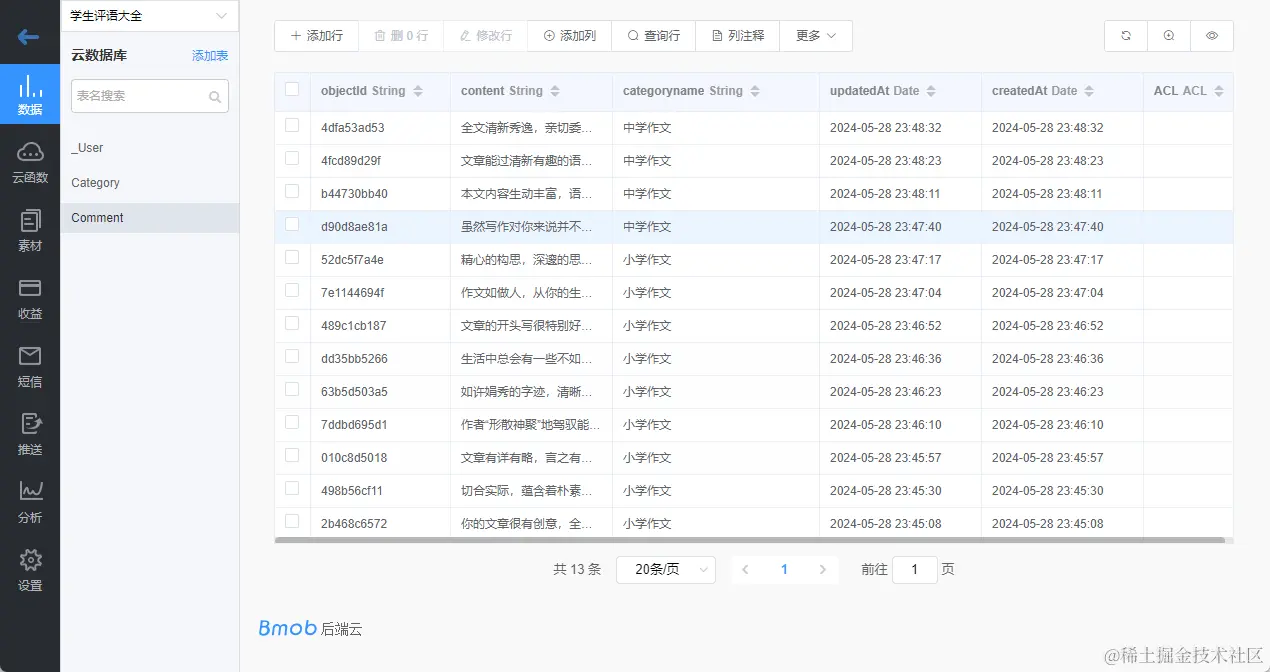Open the 短信 SMS section

pos(30,366)
